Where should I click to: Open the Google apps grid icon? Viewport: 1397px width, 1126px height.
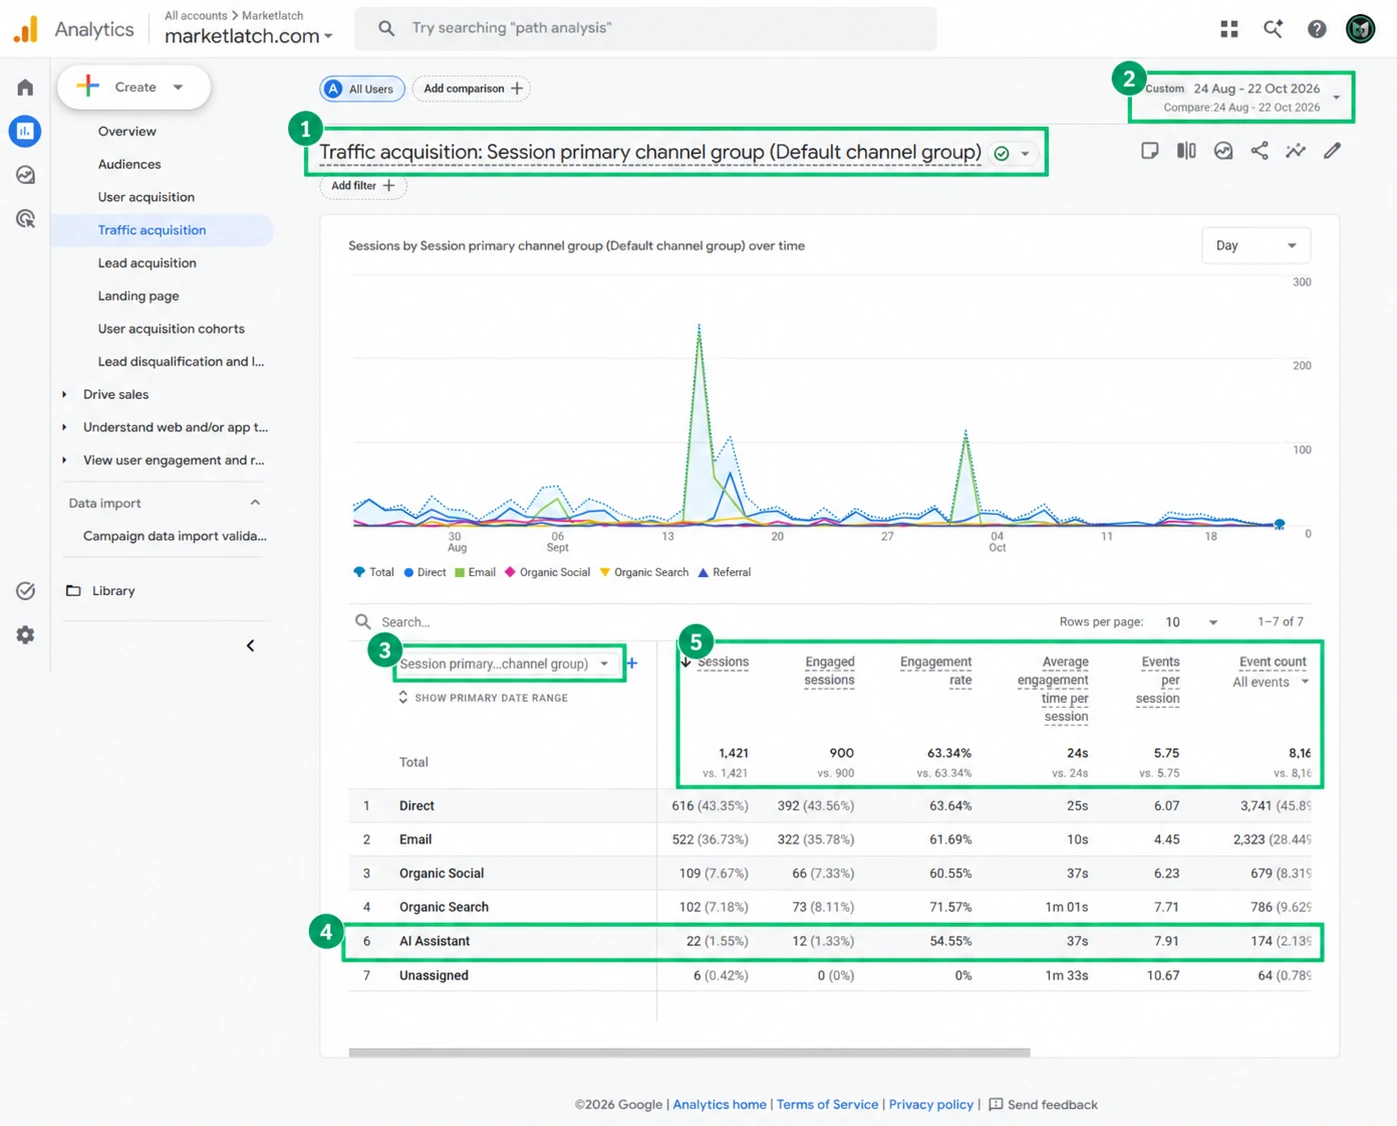pyautogui.click(x=1229, y=29)
